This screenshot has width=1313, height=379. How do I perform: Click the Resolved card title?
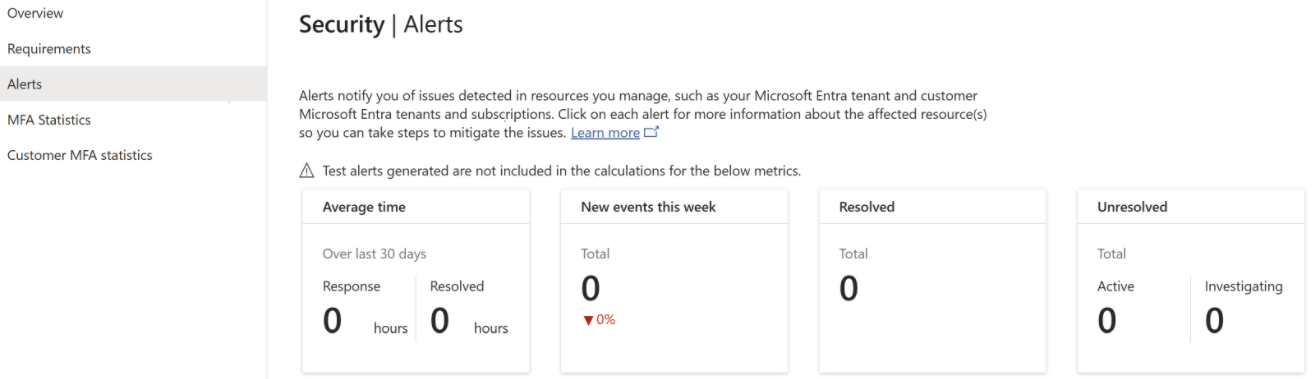click(866, 207)
